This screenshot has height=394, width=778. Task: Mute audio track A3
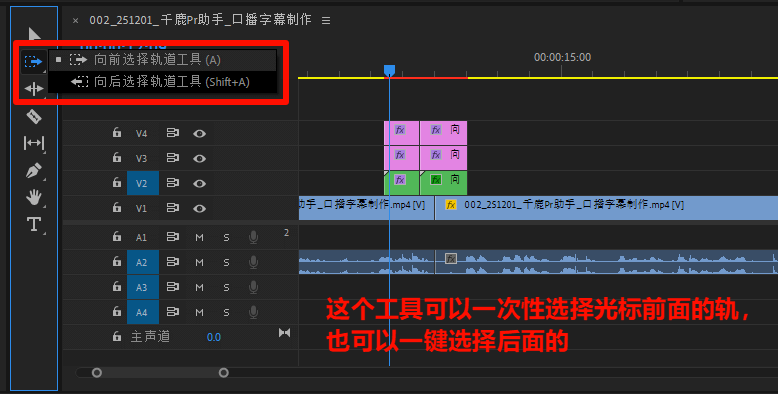point(199,287)
